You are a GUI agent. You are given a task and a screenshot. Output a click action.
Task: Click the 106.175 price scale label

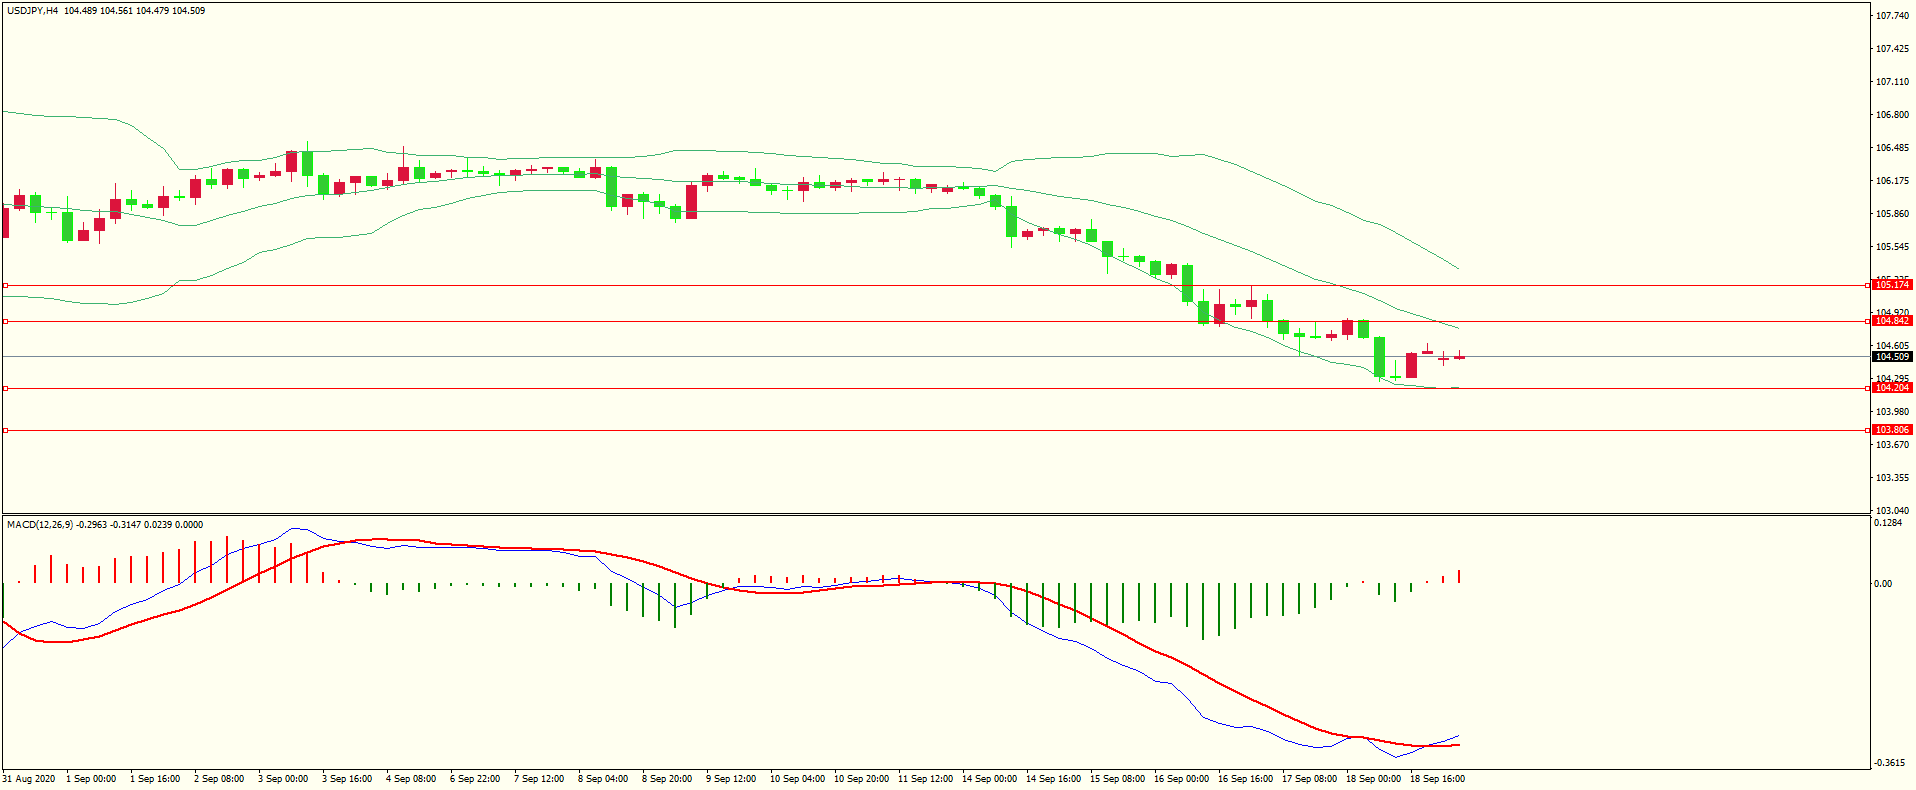[x=1892, y=181]
